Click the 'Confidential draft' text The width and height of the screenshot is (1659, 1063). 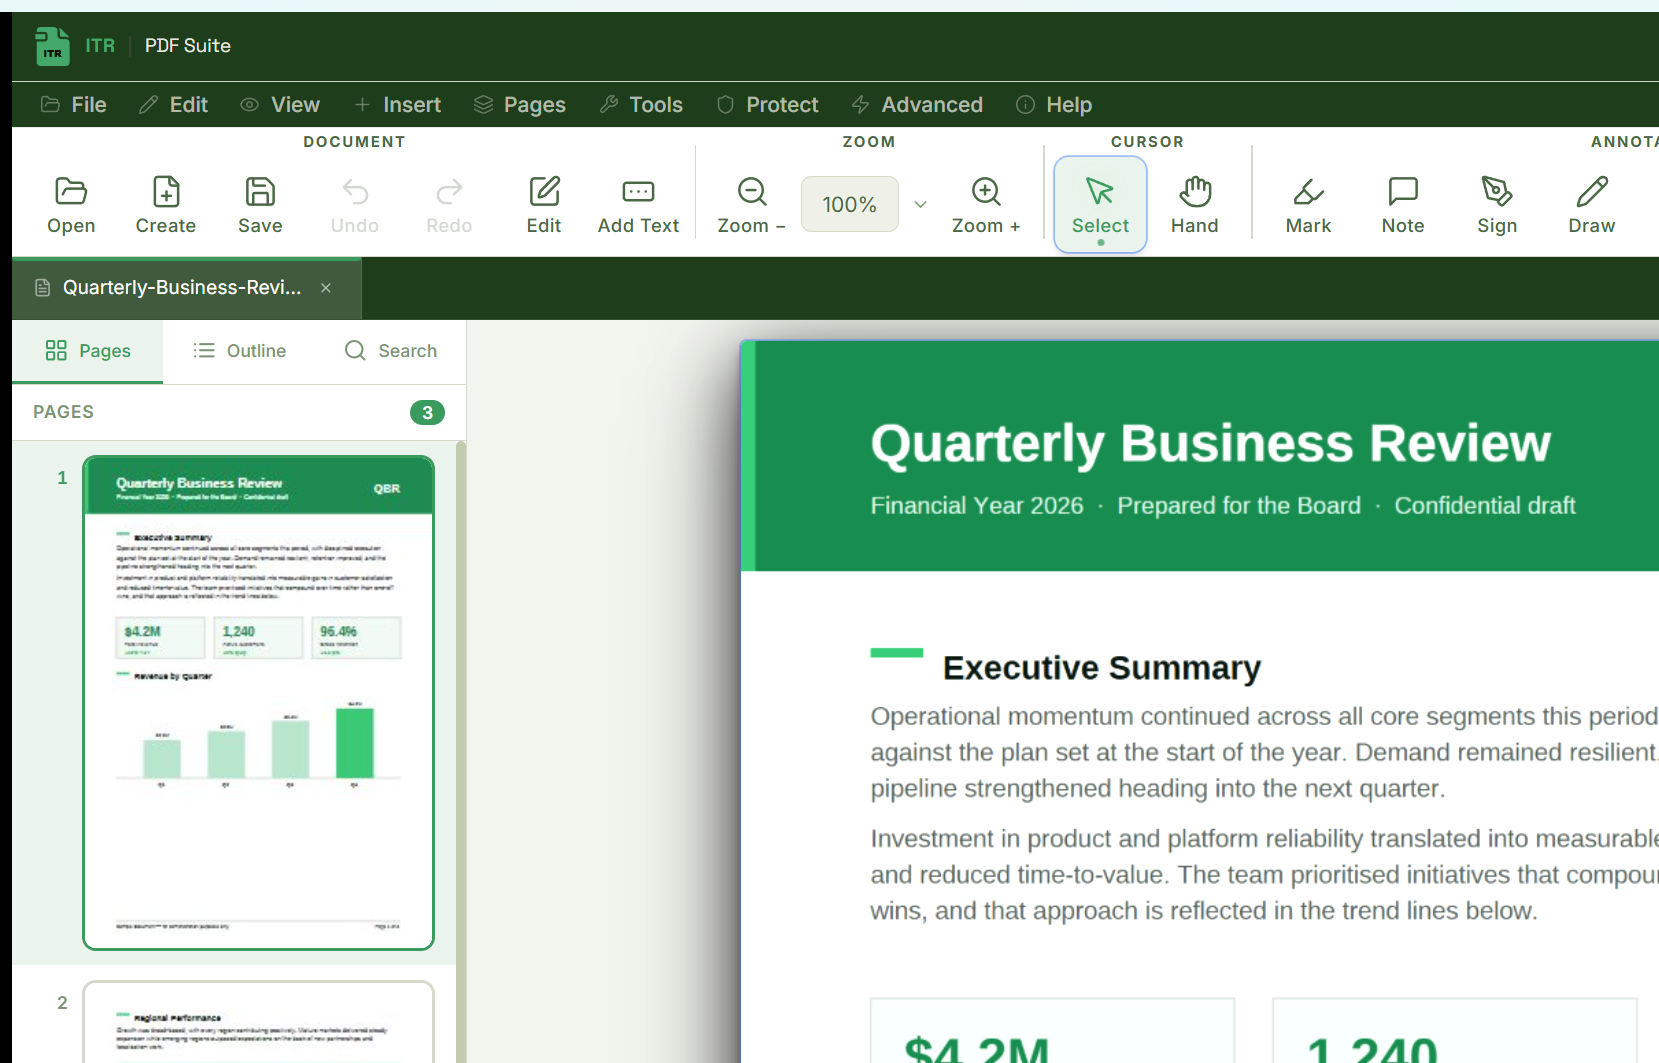point(1485,506)
